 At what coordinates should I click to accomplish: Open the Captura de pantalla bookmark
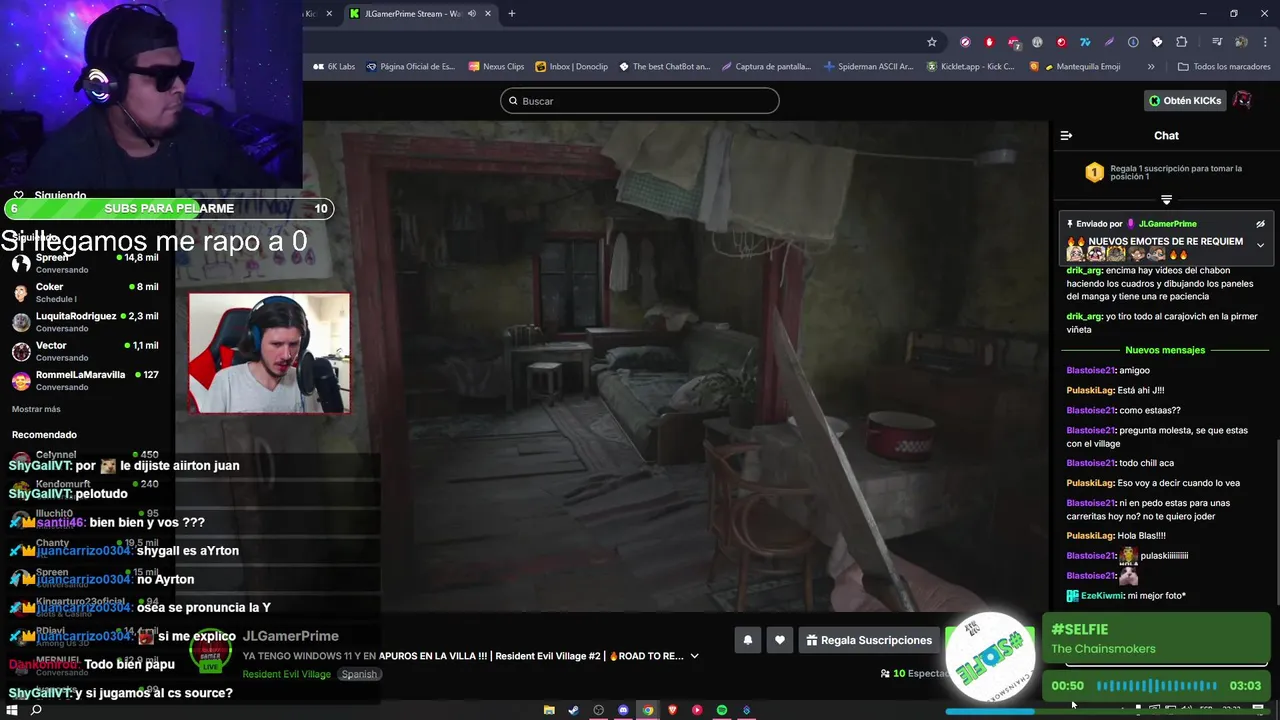pyautogui.click(x=767, y=67)
